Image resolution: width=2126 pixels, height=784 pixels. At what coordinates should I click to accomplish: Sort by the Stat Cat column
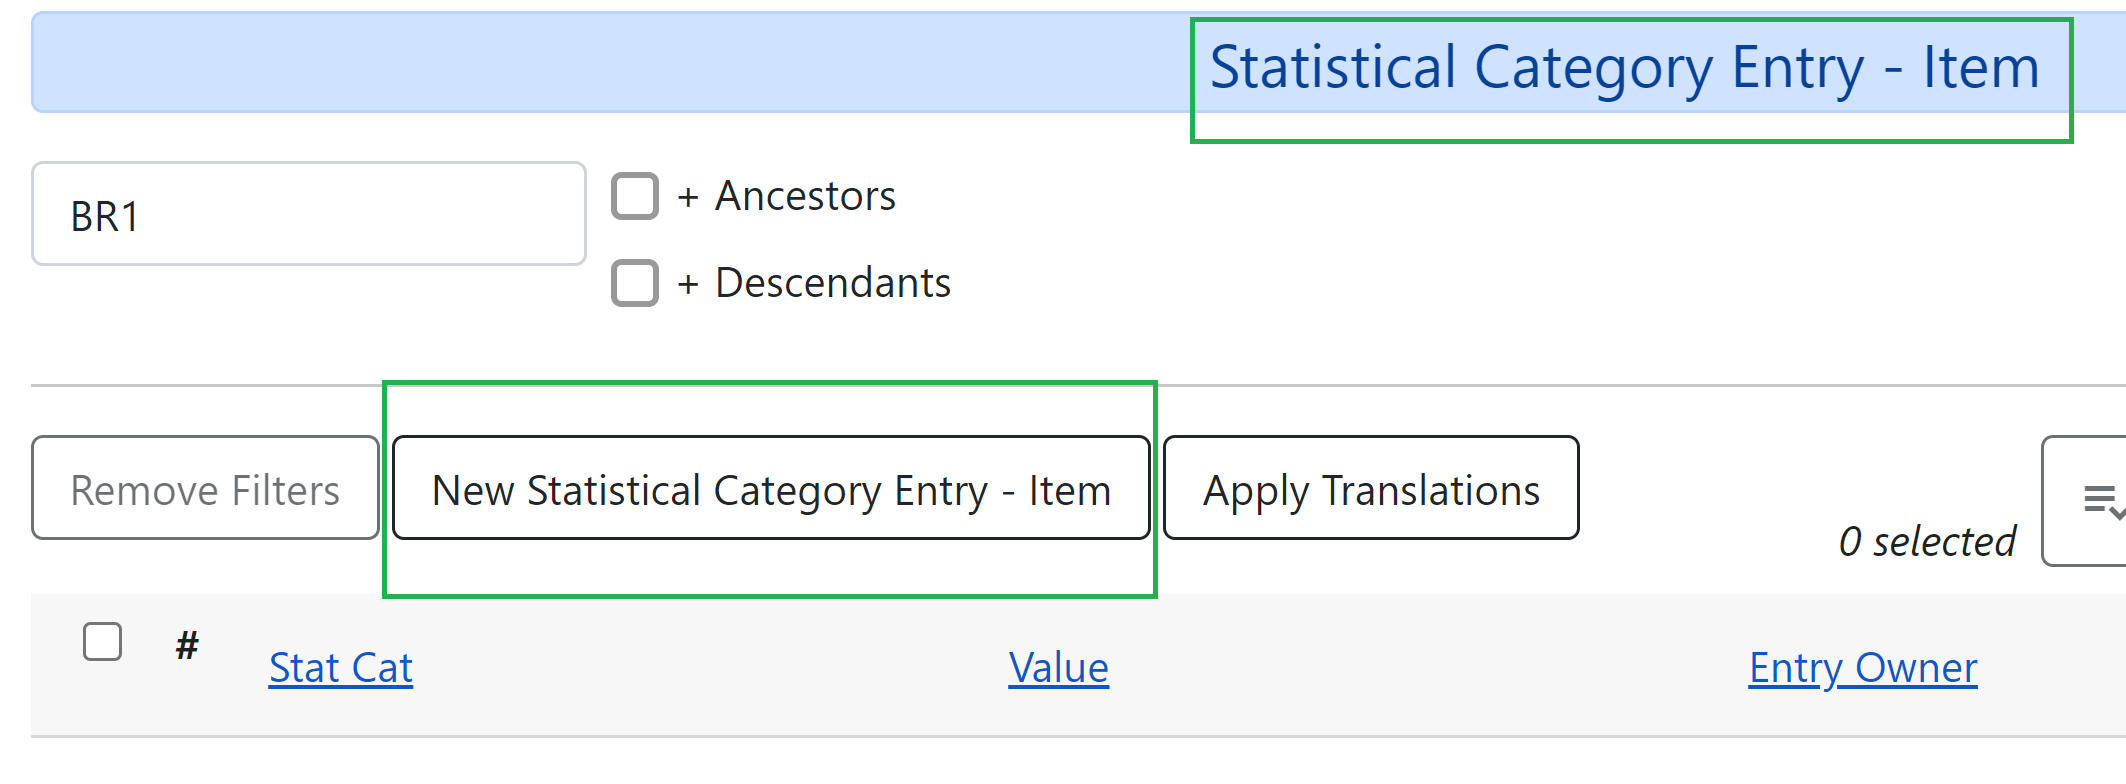pos(341,668)
